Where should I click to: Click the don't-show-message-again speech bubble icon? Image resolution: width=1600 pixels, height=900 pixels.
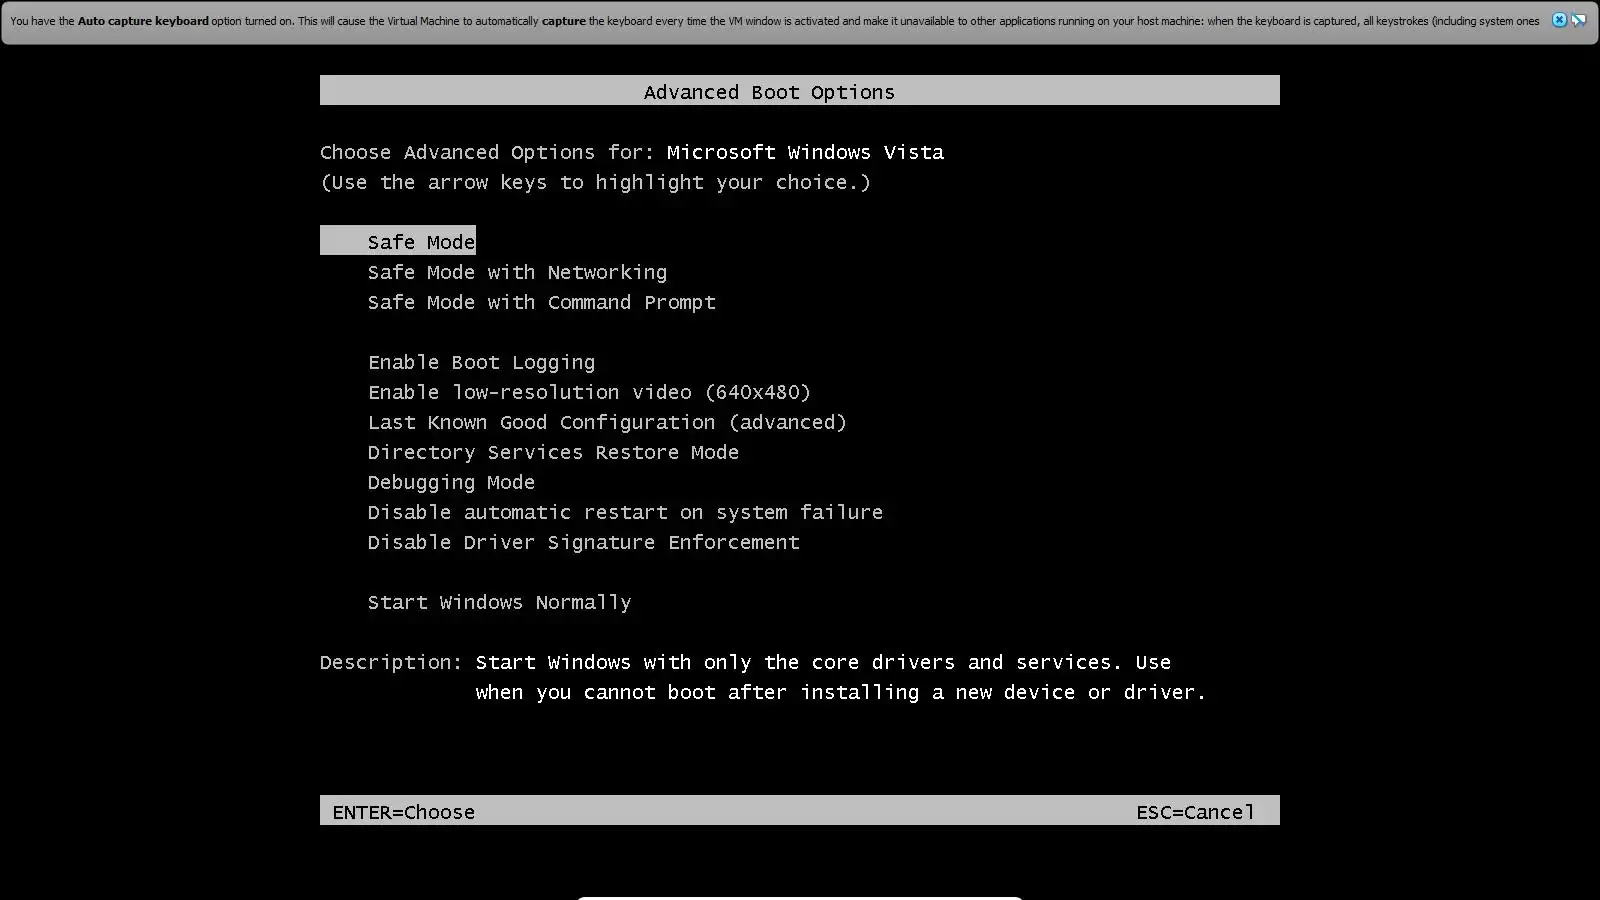coord(1579,20)
